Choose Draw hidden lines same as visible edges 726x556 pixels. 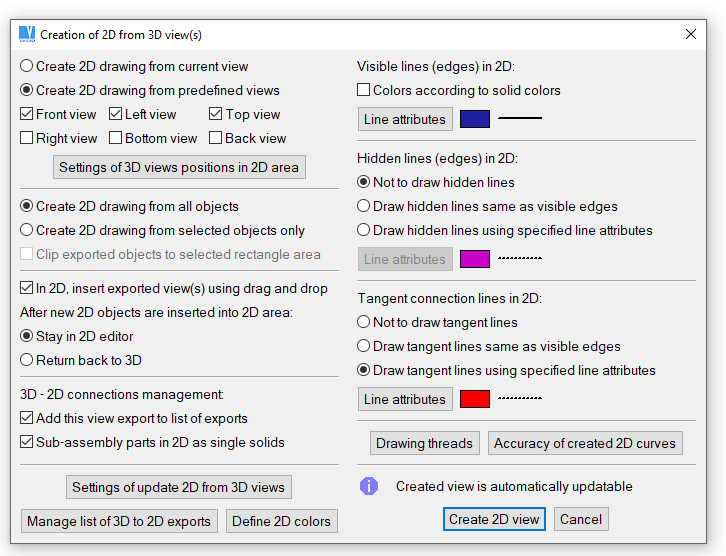363,206
